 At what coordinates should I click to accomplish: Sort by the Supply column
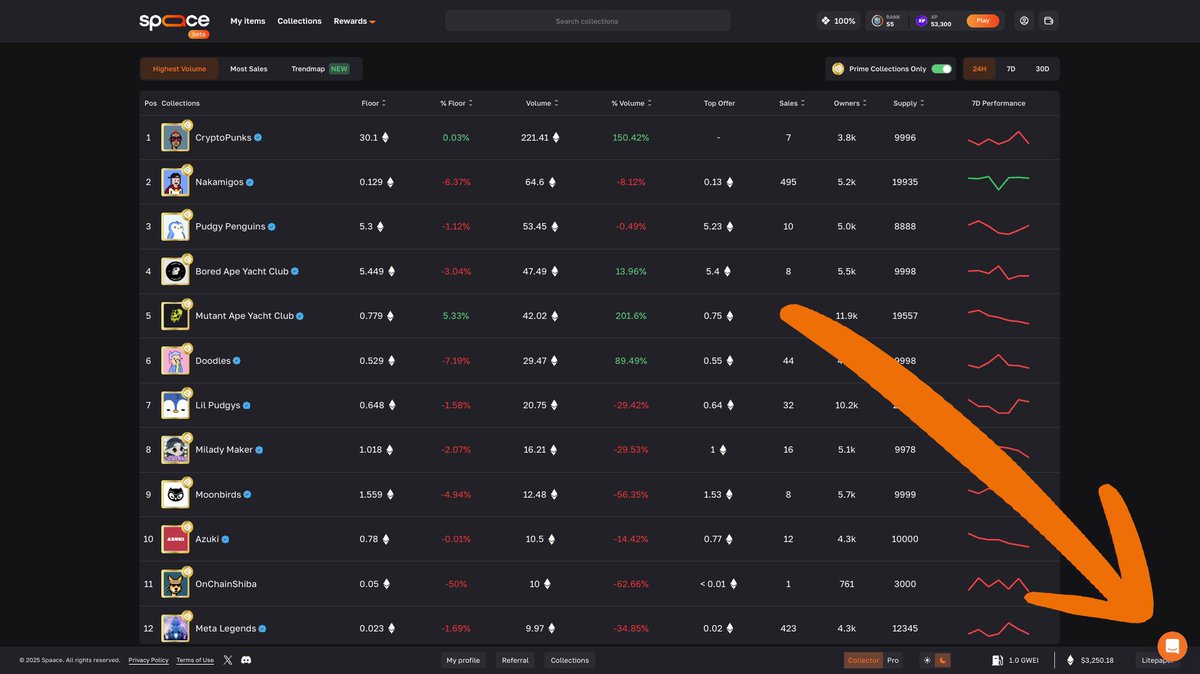[908, 103]
